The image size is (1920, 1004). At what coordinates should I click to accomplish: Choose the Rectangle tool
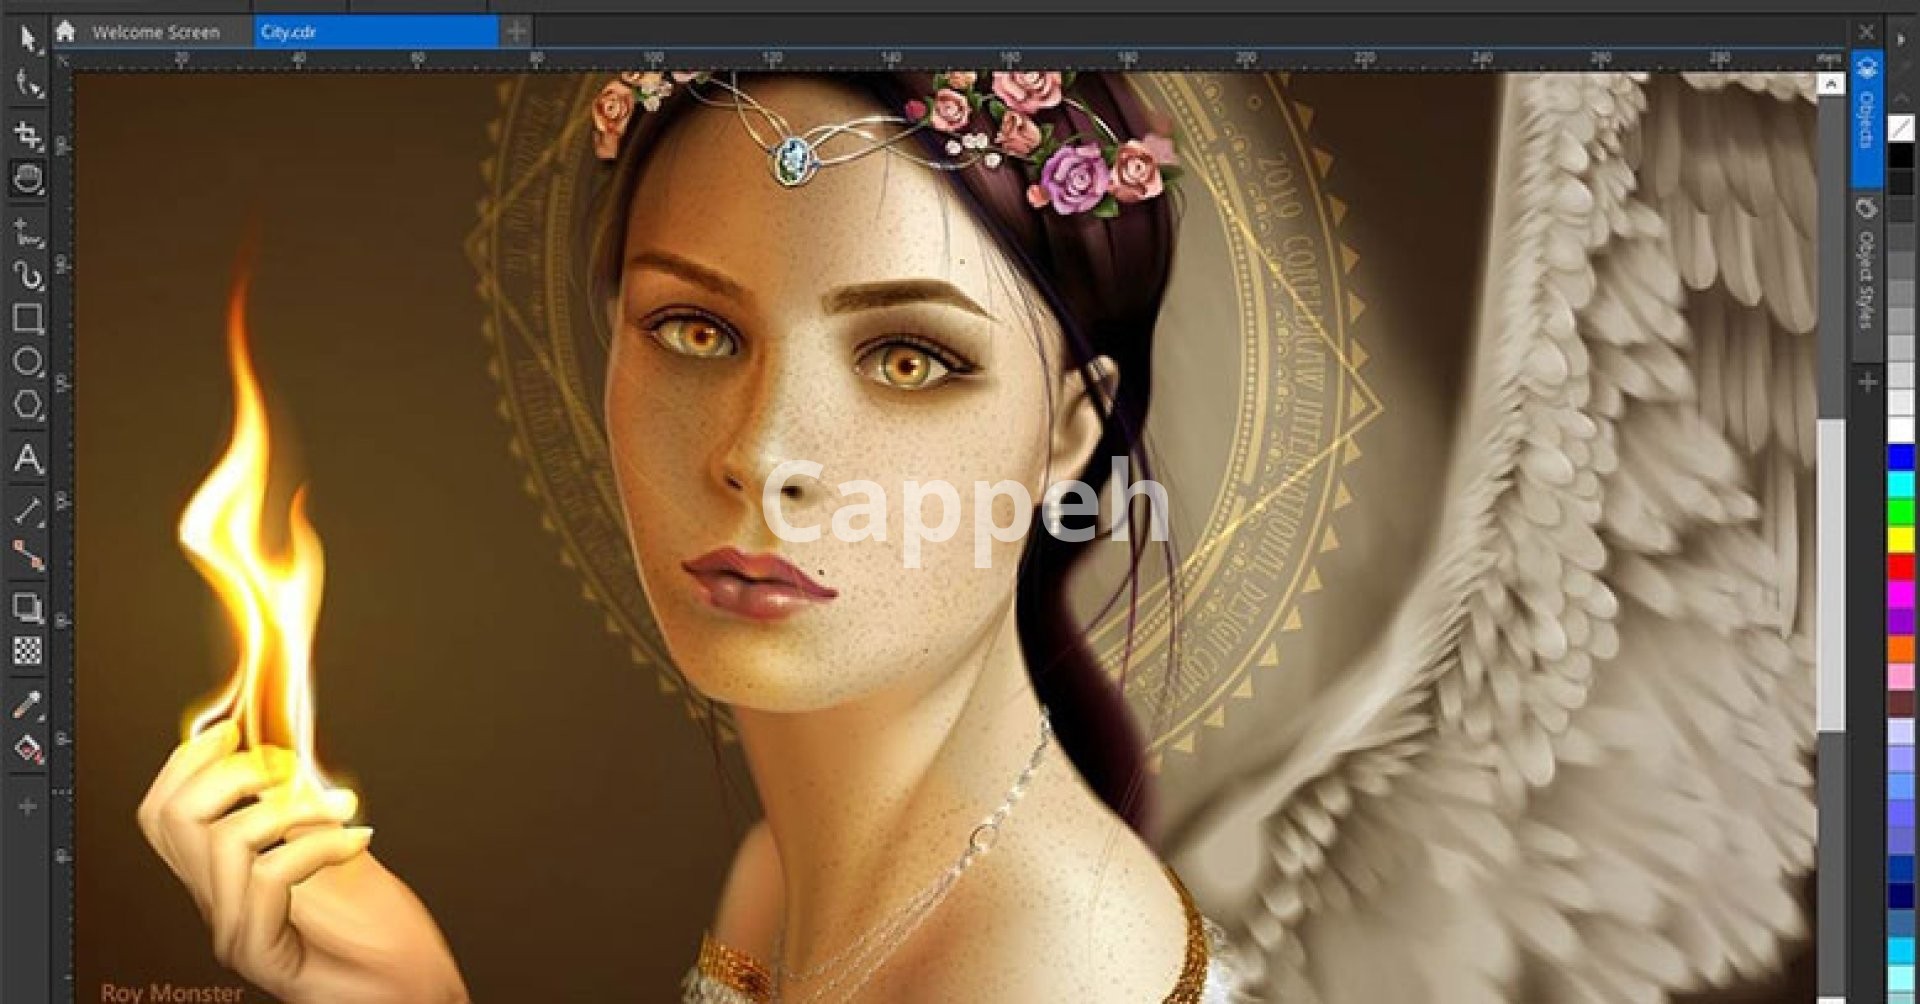pyautogui.click(x=27, y=318)
